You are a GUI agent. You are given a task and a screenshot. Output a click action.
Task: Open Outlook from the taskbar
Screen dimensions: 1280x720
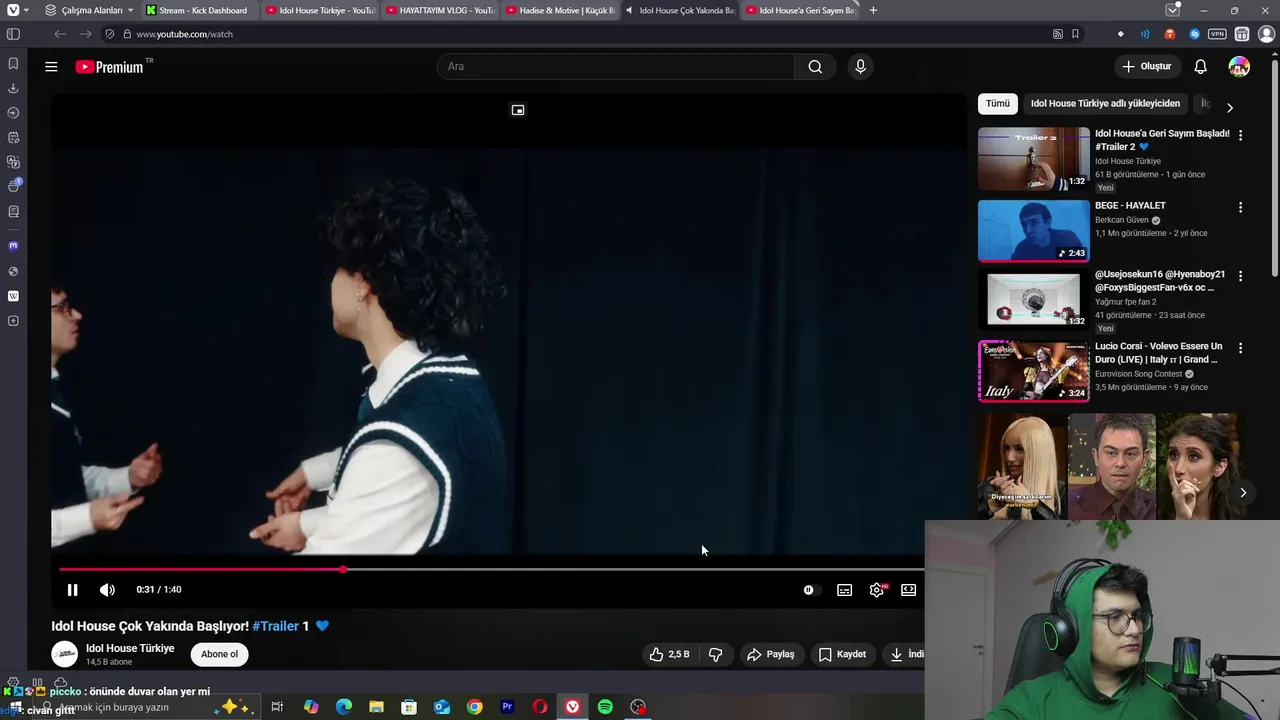[442, 707]
